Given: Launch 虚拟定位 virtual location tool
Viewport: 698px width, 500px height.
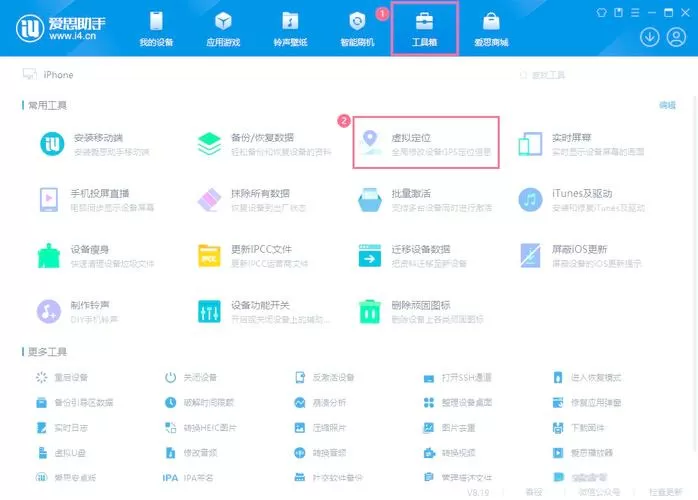Looking at the screenshot, I should [x=426, y=142].
